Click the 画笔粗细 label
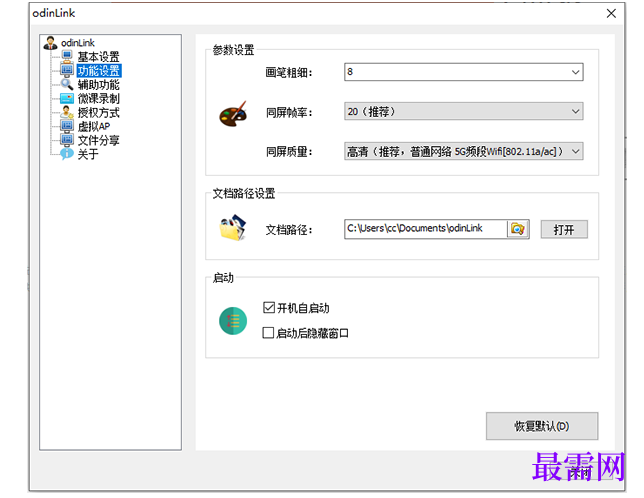 pos(289,73)
